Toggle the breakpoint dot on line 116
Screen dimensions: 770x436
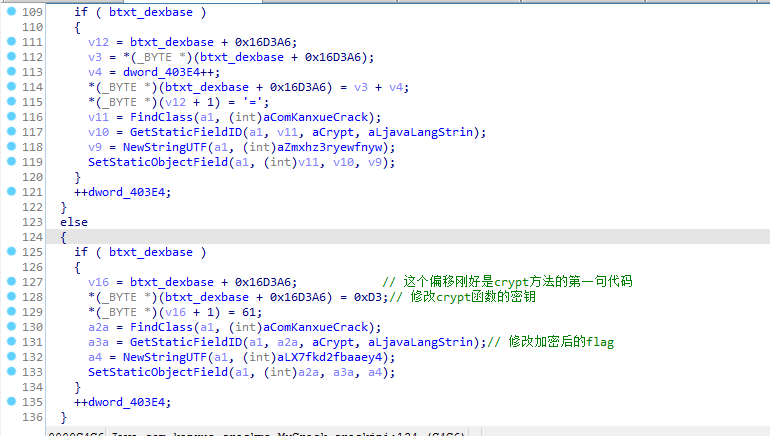coord(11,116)
